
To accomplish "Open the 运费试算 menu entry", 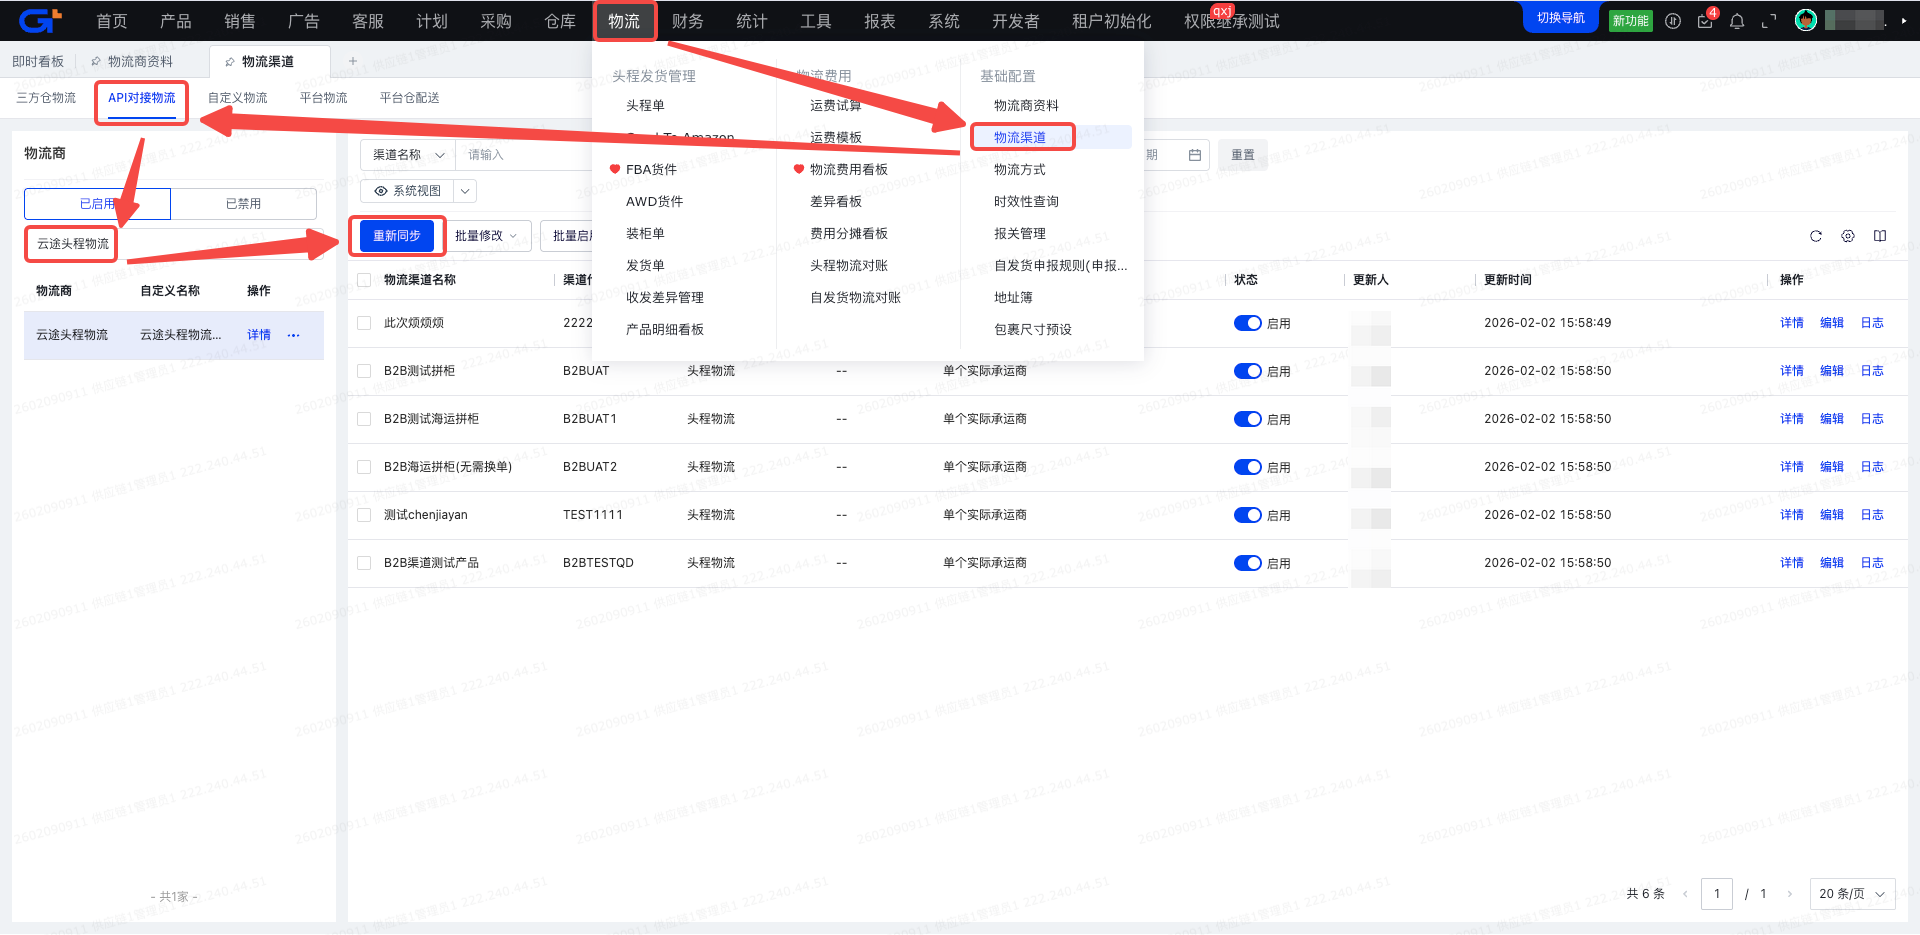I will (x=836, y=105).
